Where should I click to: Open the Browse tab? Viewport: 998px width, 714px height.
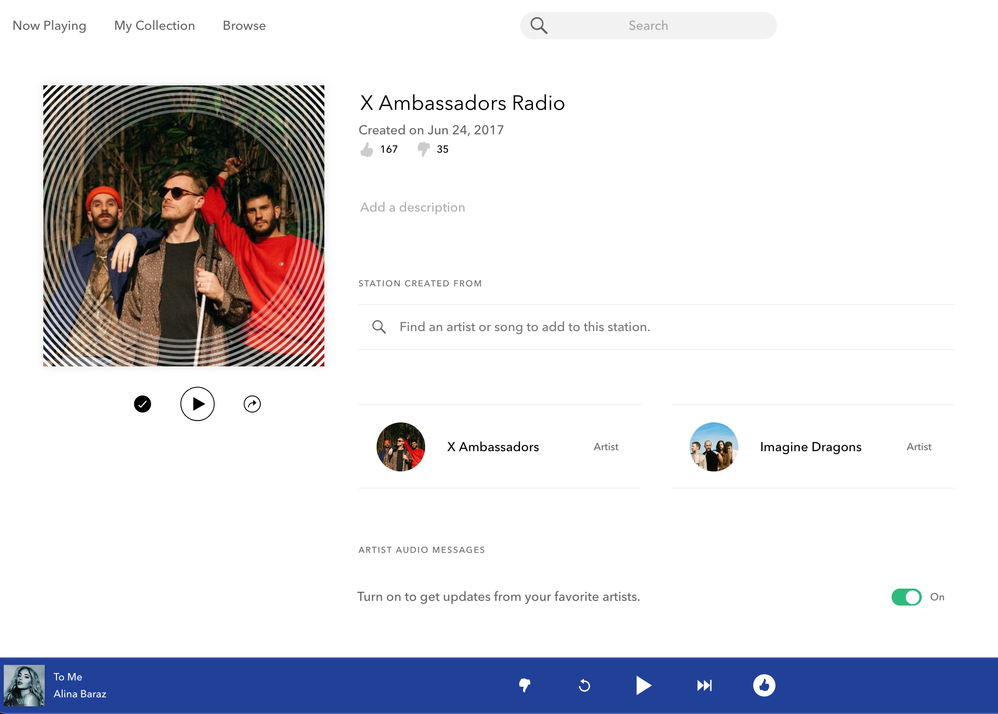(x=244, y=26)
